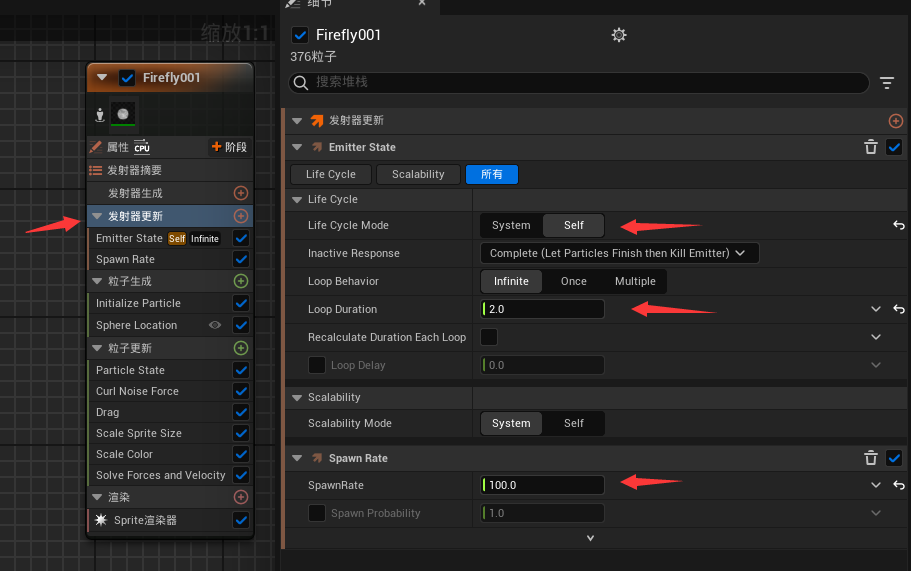Collapse the Firefly001 emitter node
The width and height of the screenshot is (911, 571).
coord(102,77)
